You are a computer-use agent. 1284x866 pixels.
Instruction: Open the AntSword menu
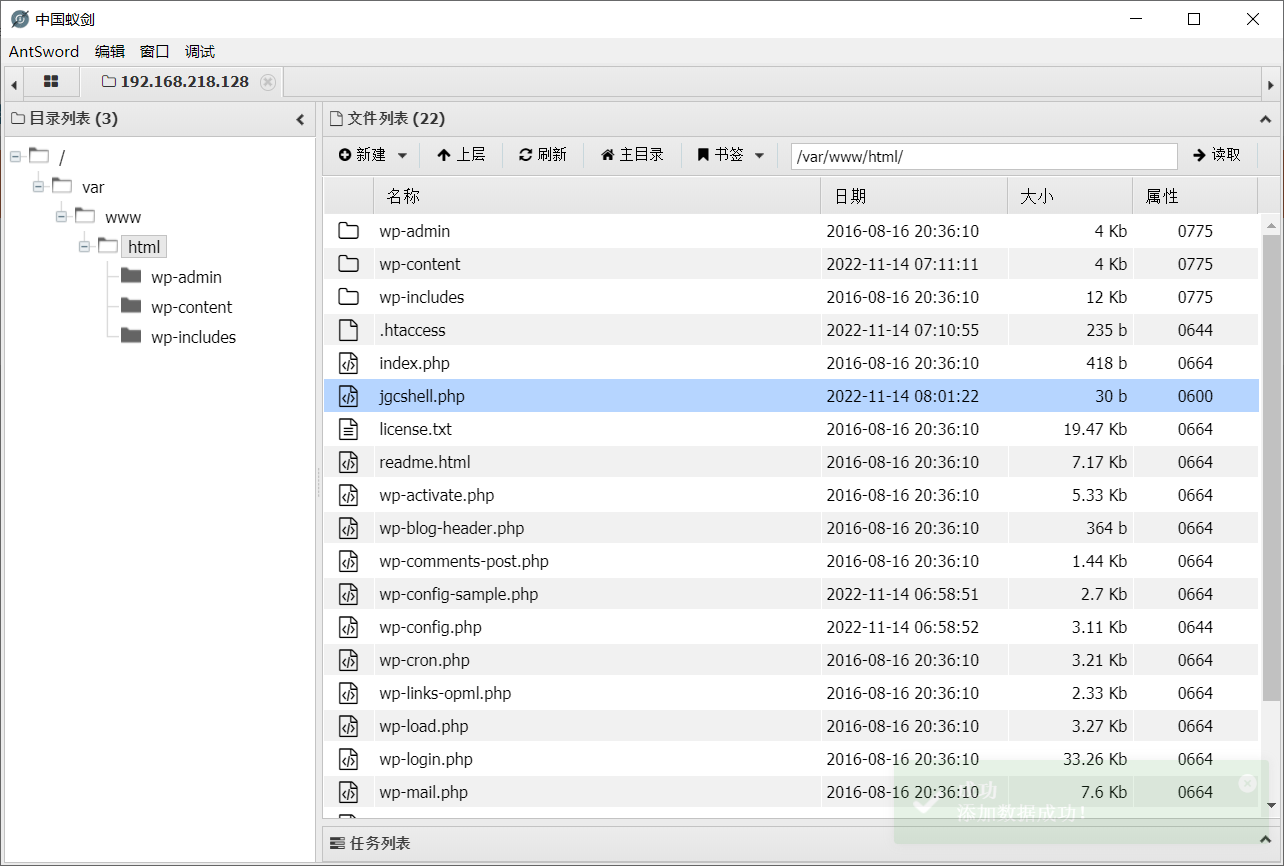pos(44,52)
